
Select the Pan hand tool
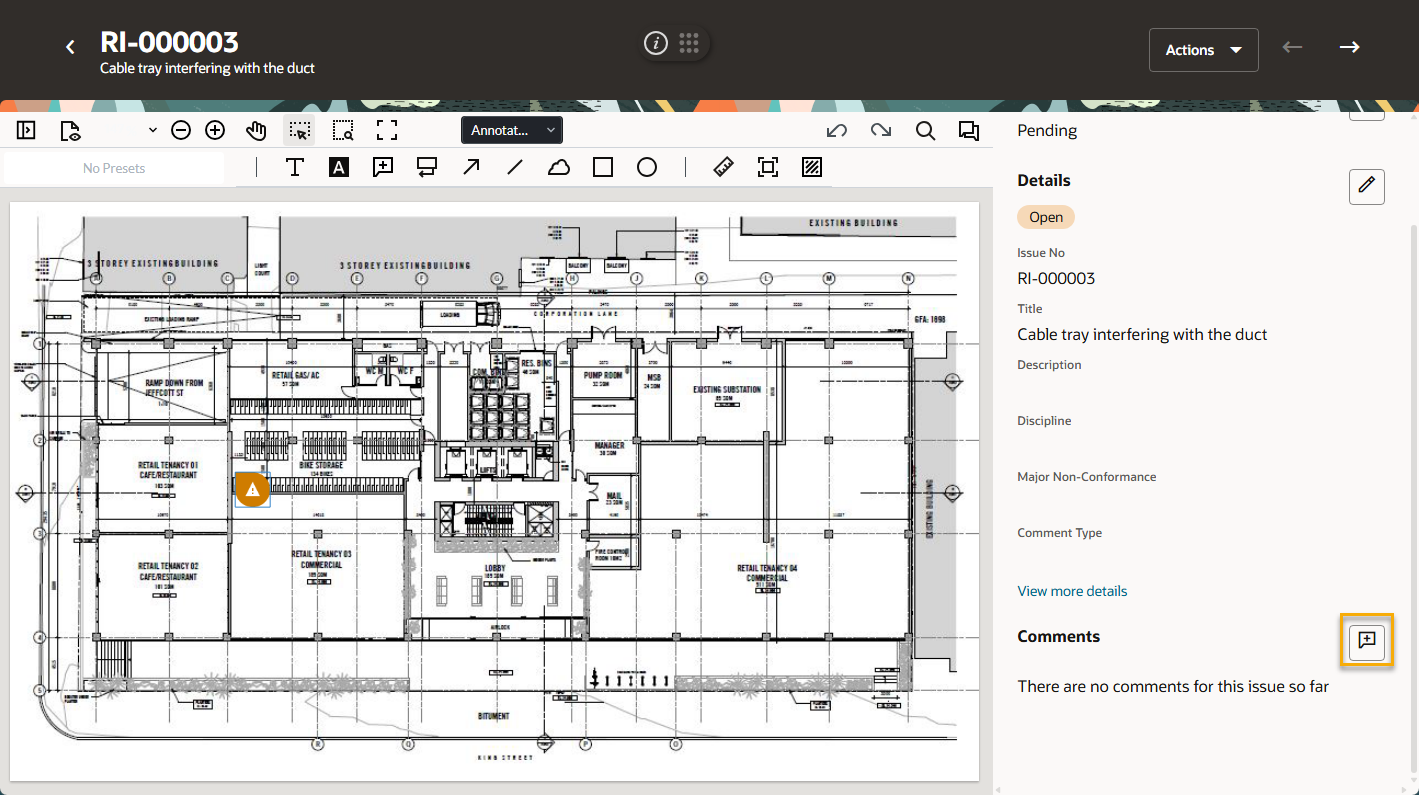pyautogui.click(x=257, y=130)
